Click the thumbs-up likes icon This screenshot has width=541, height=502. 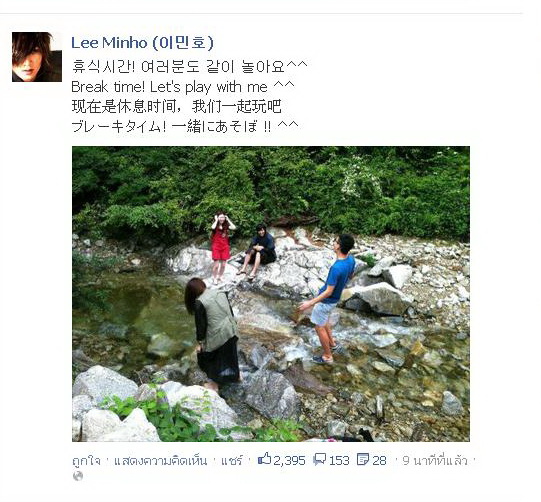[264, 459]
